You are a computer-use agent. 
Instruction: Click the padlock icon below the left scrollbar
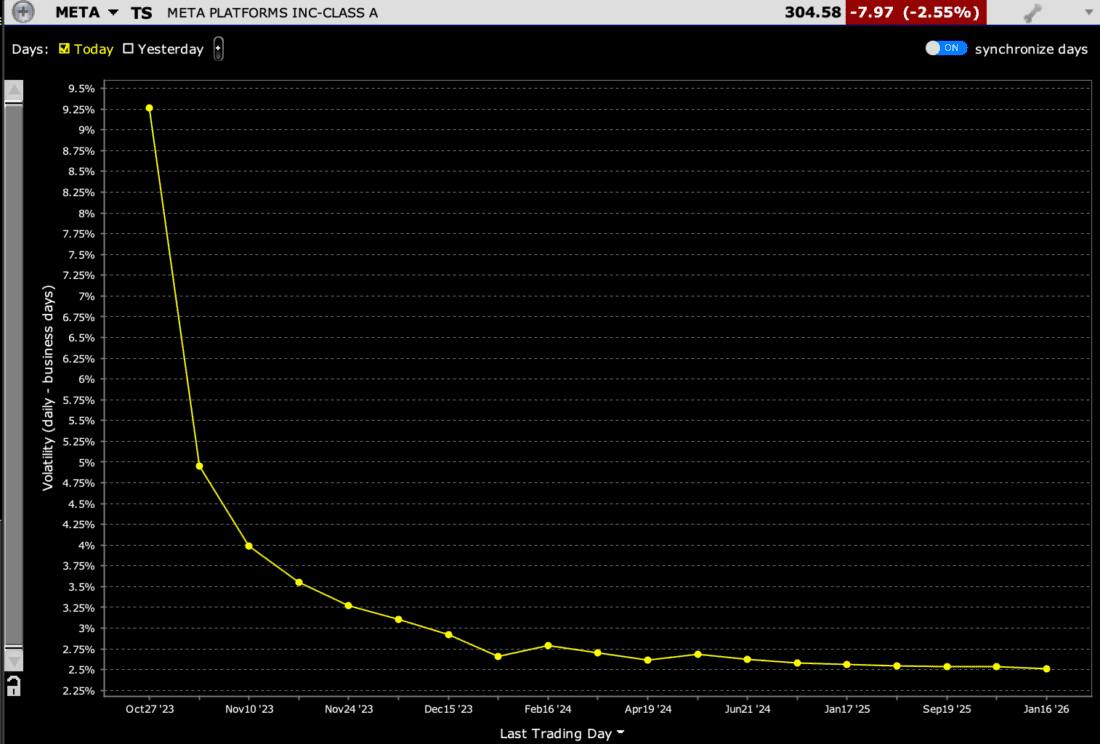(14, 685)
